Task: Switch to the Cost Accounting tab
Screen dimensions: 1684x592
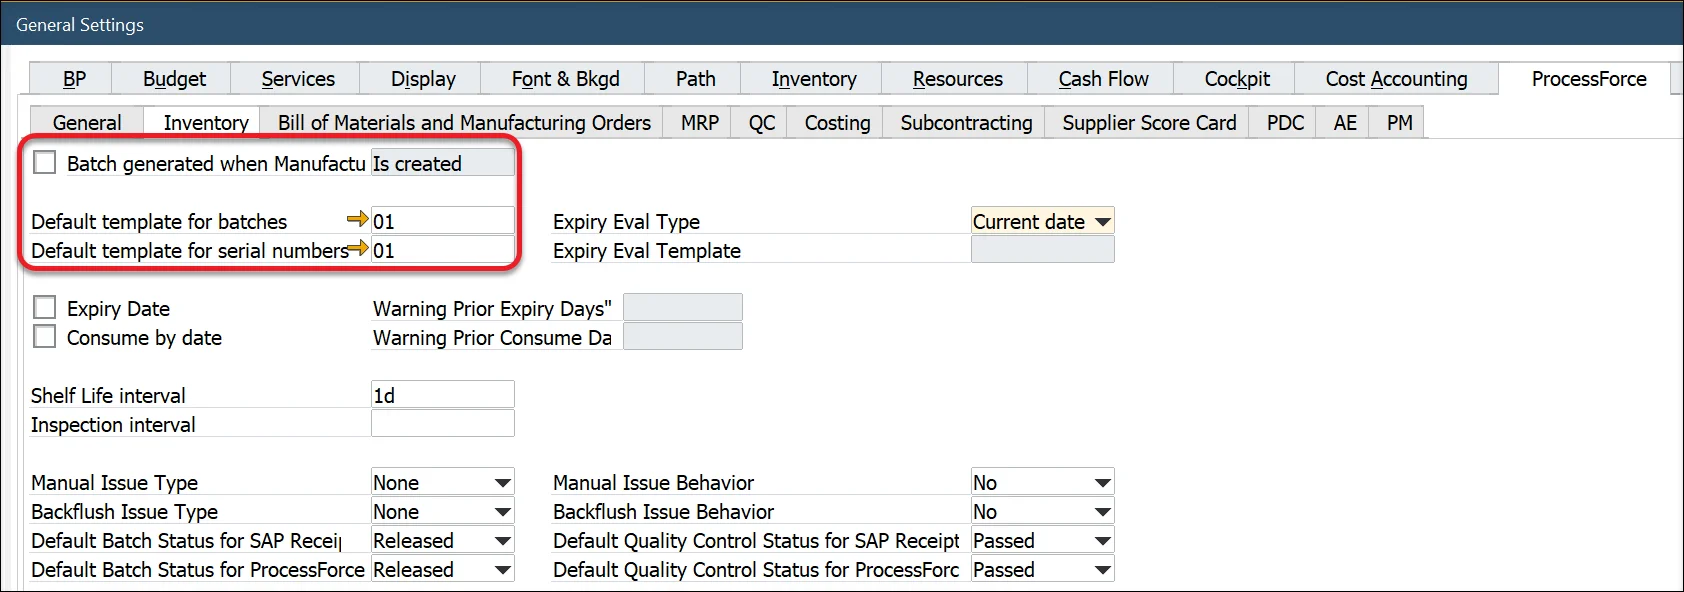Action: pos(1396,79)
